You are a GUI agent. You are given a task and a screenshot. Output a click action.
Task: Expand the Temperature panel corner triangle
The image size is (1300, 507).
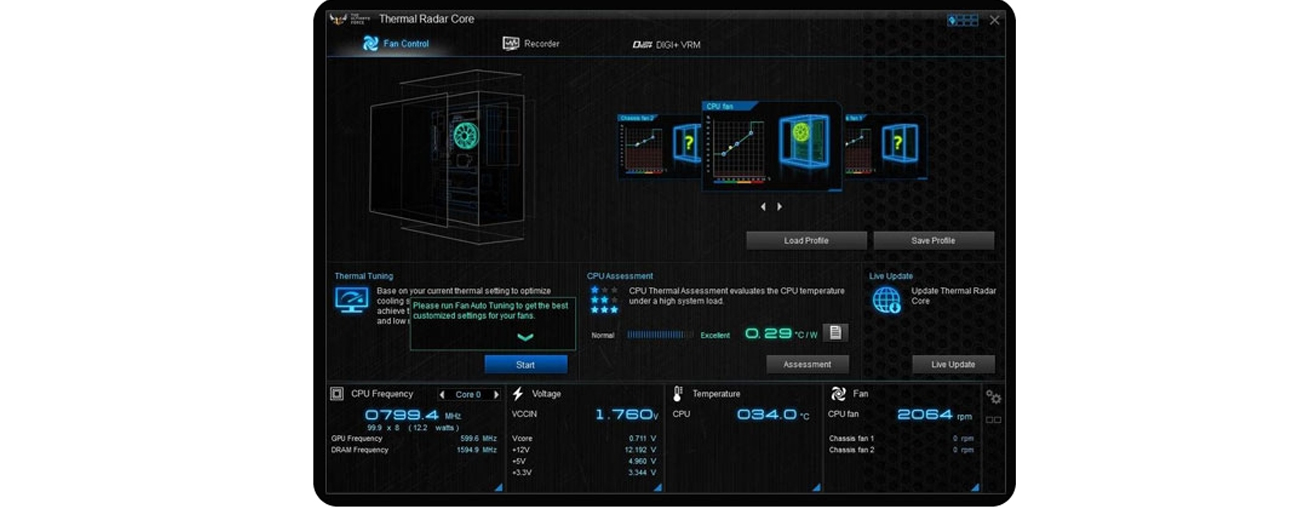(817, 487)
